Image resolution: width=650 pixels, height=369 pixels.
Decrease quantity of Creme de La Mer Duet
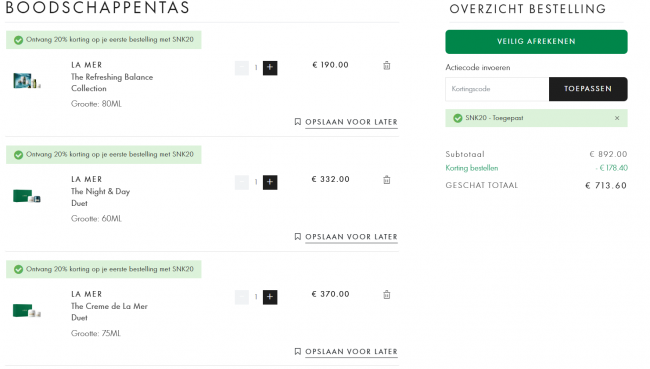(x=242, y=297)
